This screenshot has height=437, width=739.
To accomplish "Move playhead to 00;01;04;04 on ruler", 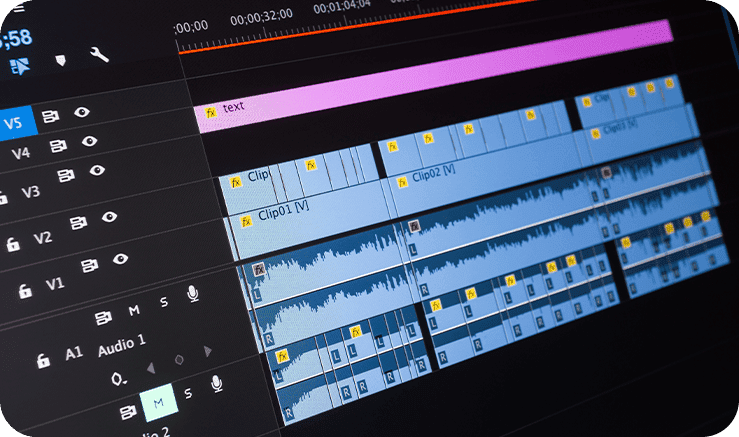I will [x=342, y=6].
